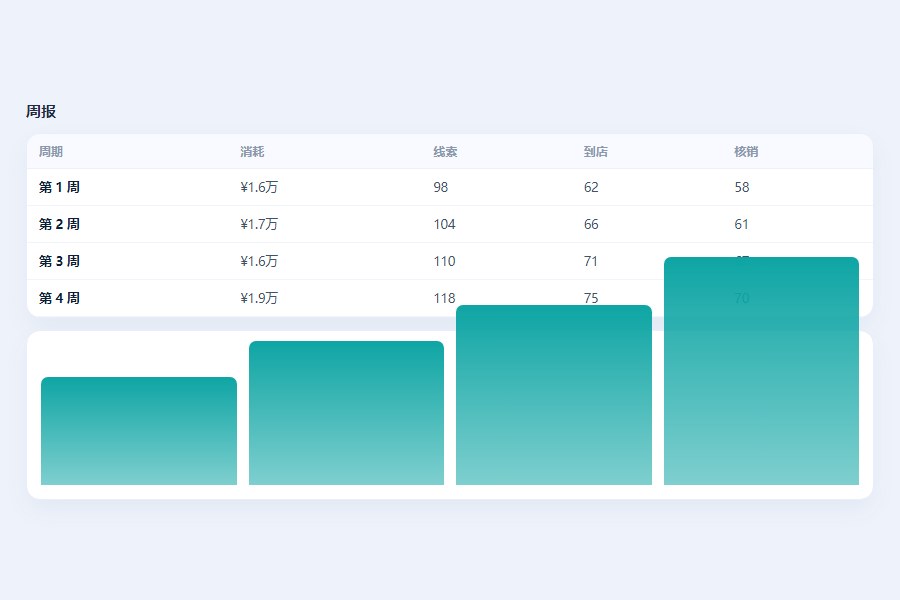900x600 pixels.
Task: Click the 核销 value 58
Action: pyautogui.click(x=742, y=187)
